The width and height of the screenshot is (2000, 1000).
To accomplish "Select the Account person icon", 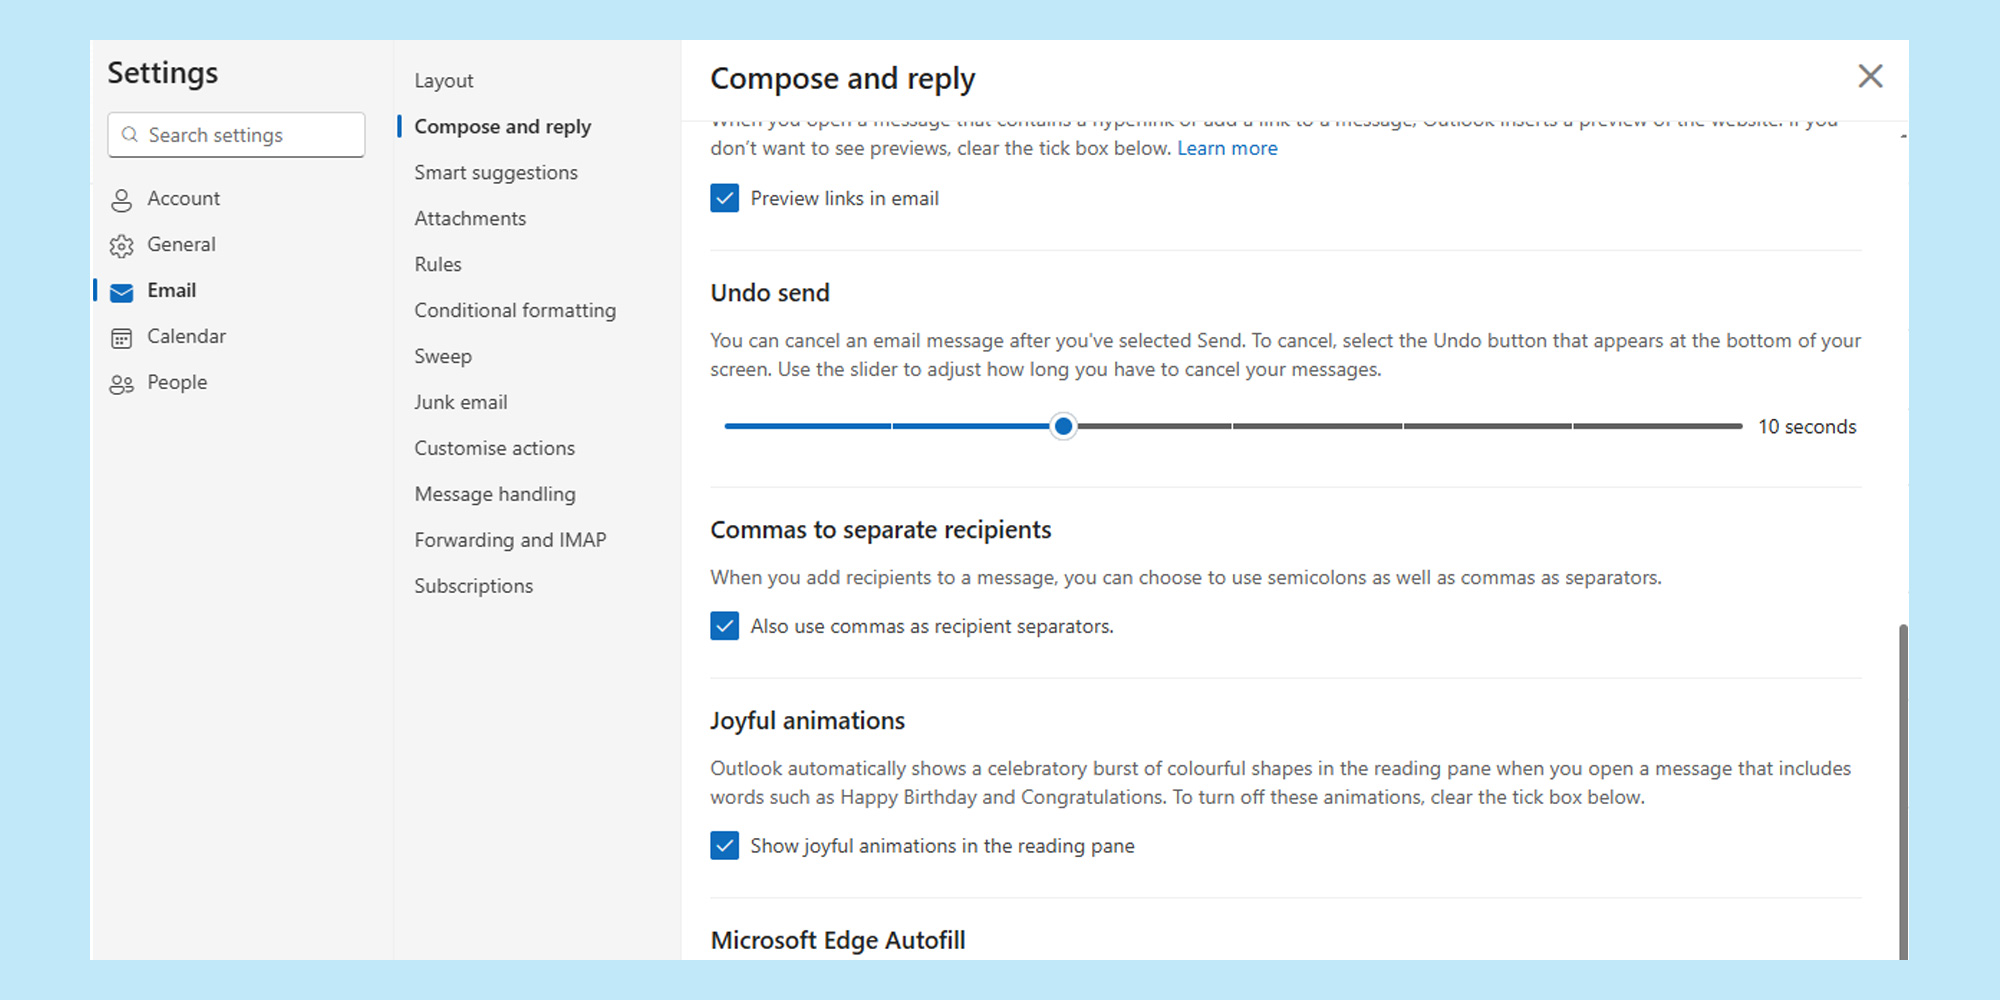I will pyautogui.click(x=121, y=198).
